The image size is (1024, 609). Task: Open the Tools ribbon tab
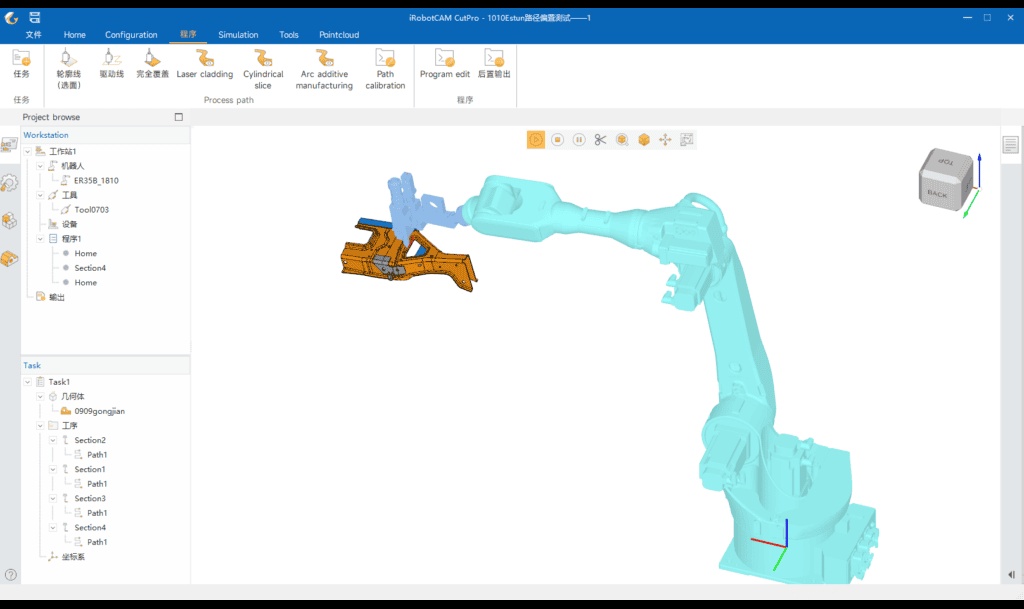(289, 35)
